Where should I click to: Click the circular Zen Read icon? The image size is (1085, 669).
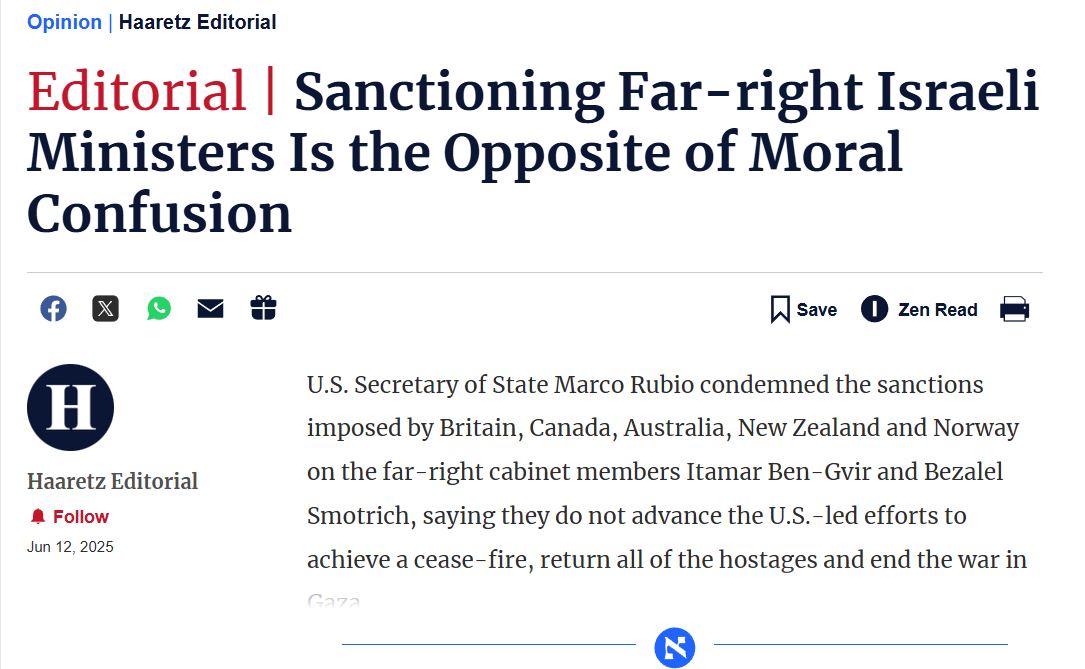[x=874, y=309]
